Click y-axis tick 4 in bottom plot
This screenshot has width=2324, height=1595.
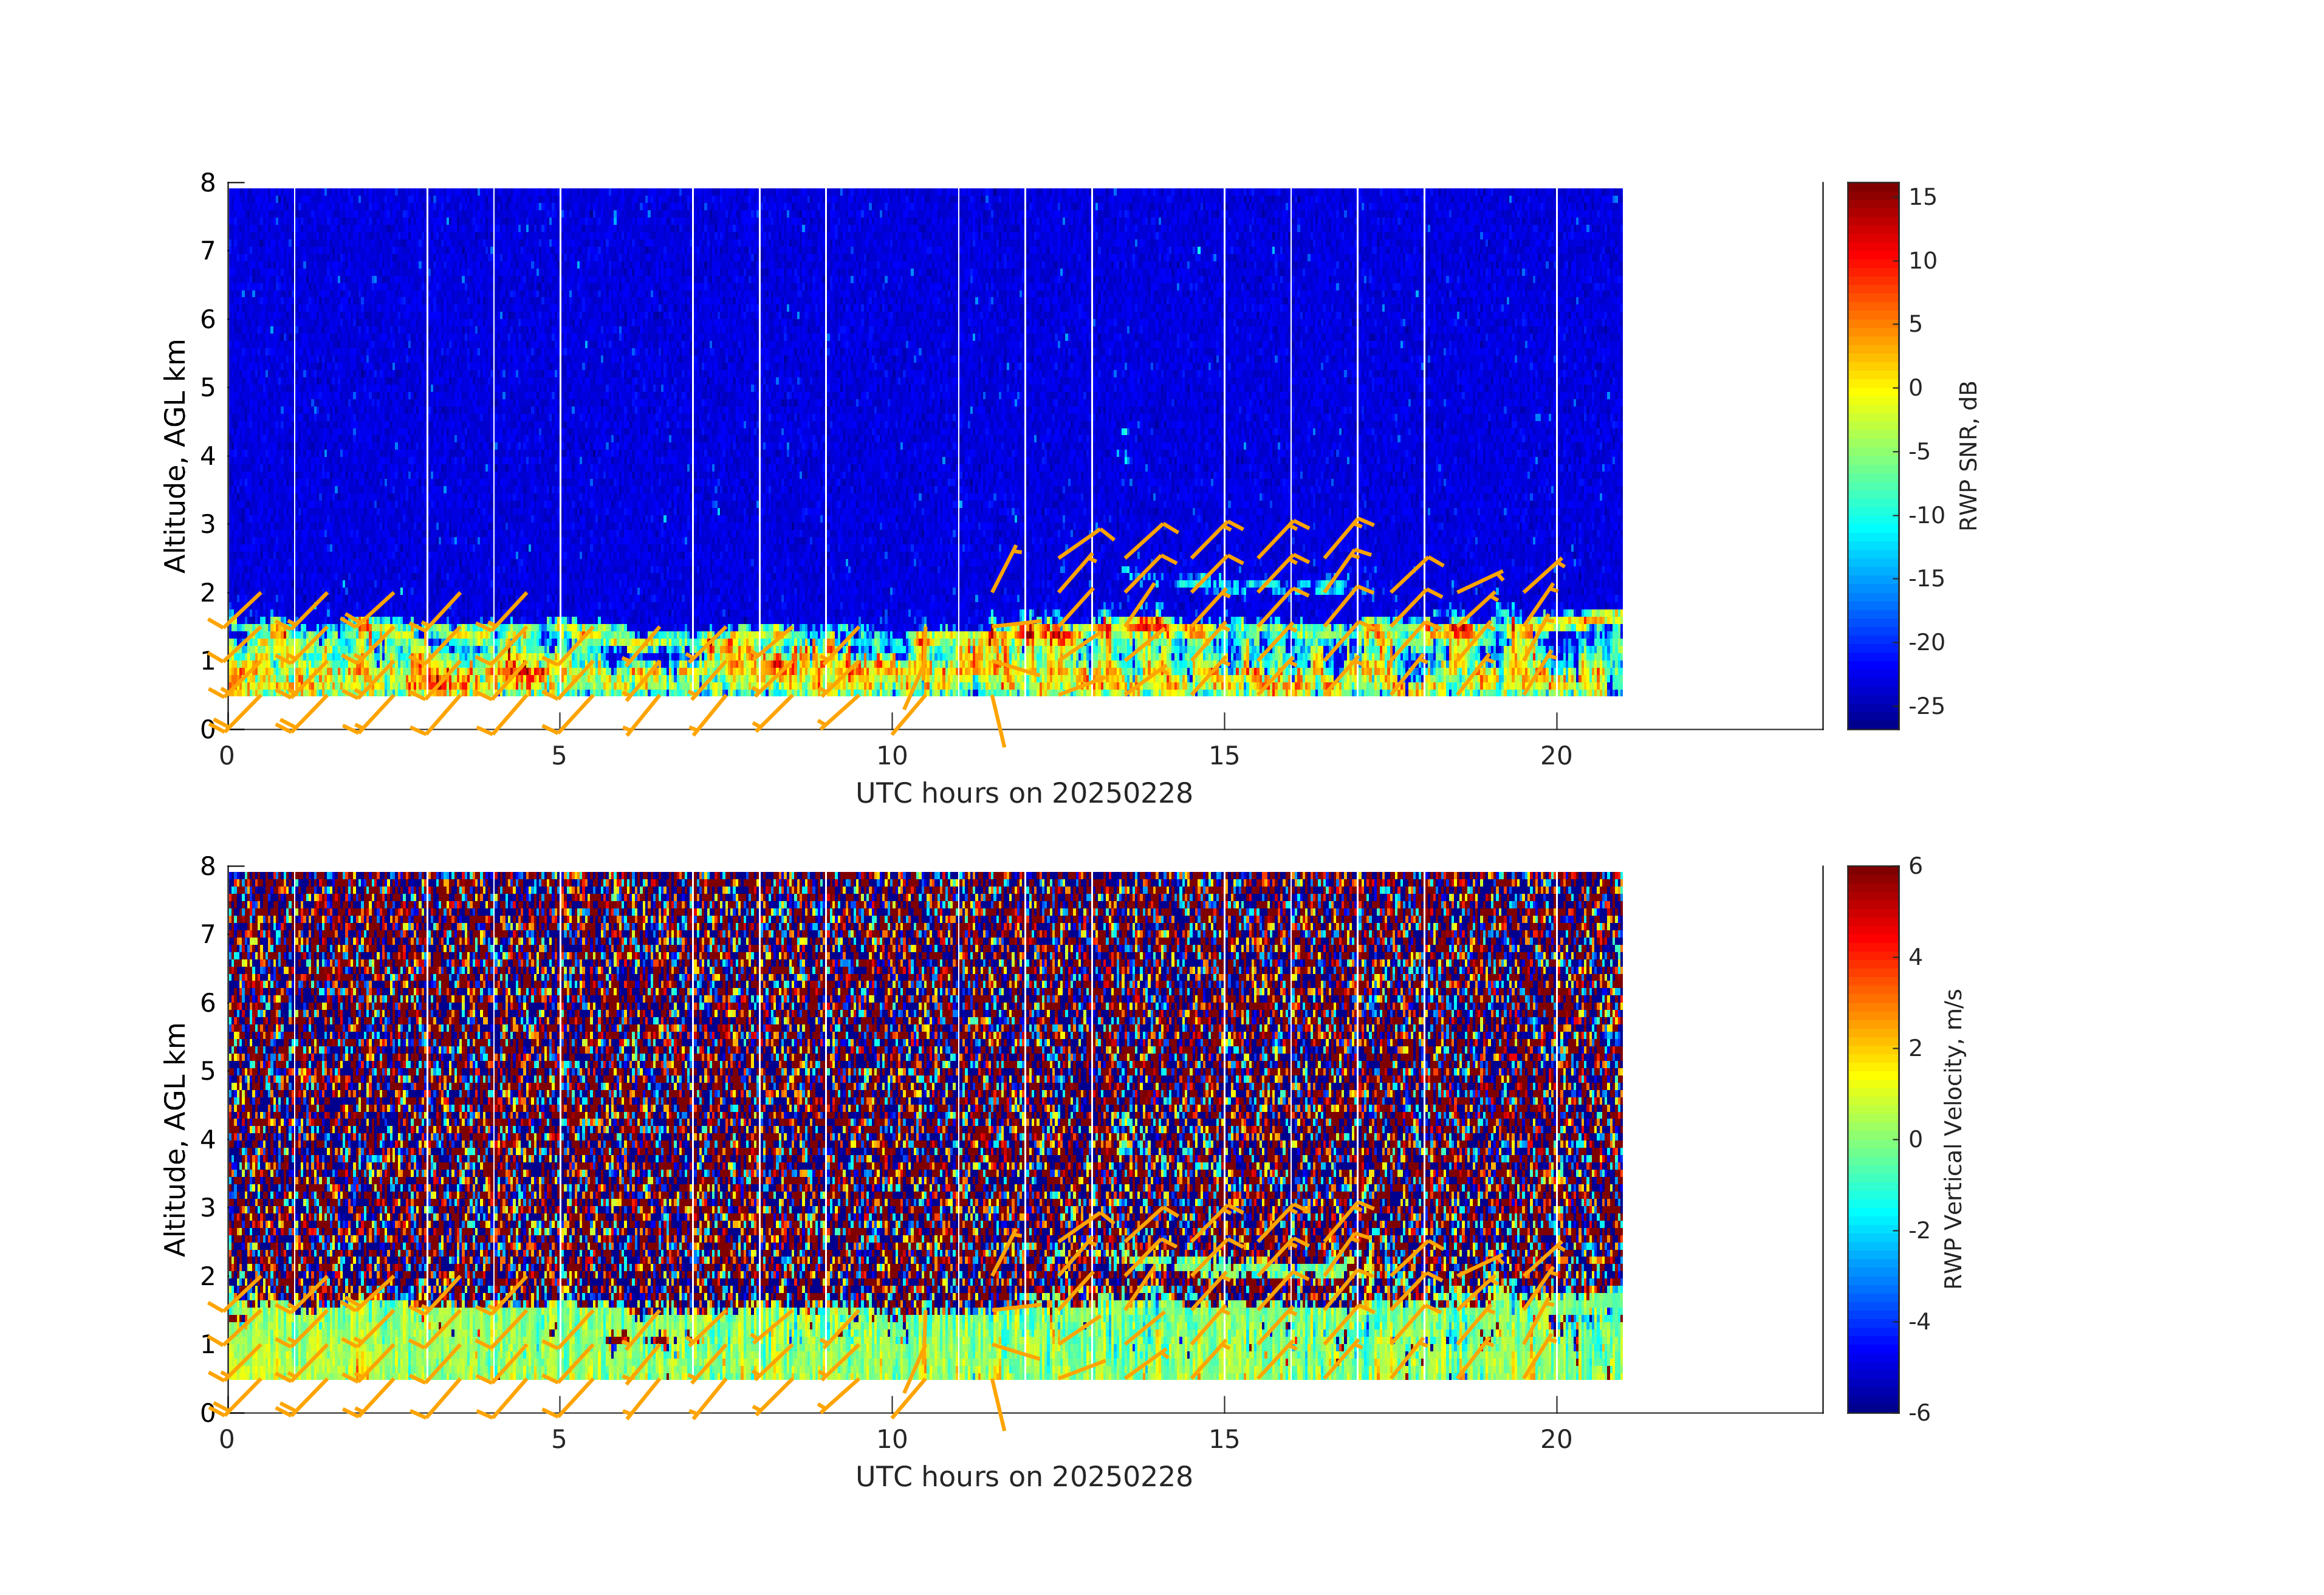click(x=207, y=1139)
